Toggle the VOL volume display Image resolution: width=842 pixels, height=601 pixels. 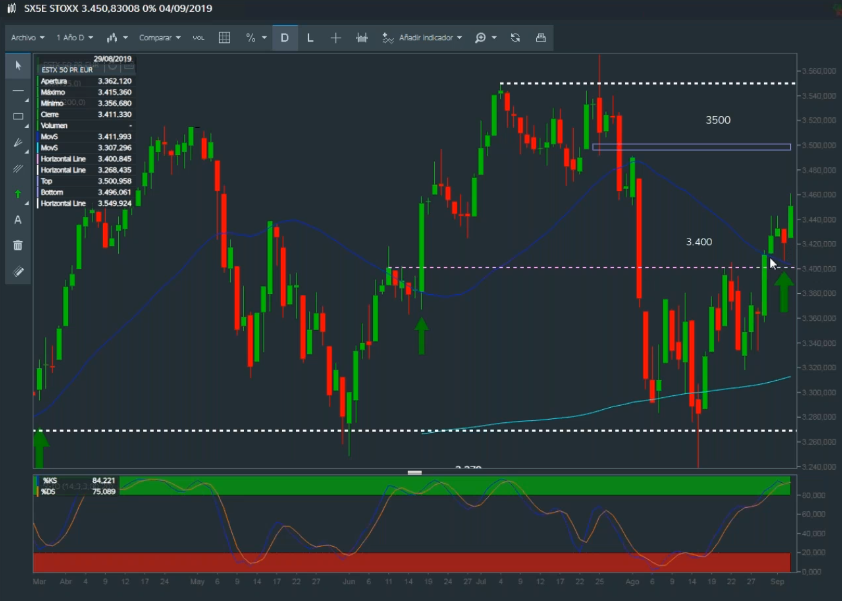[198, 38]
